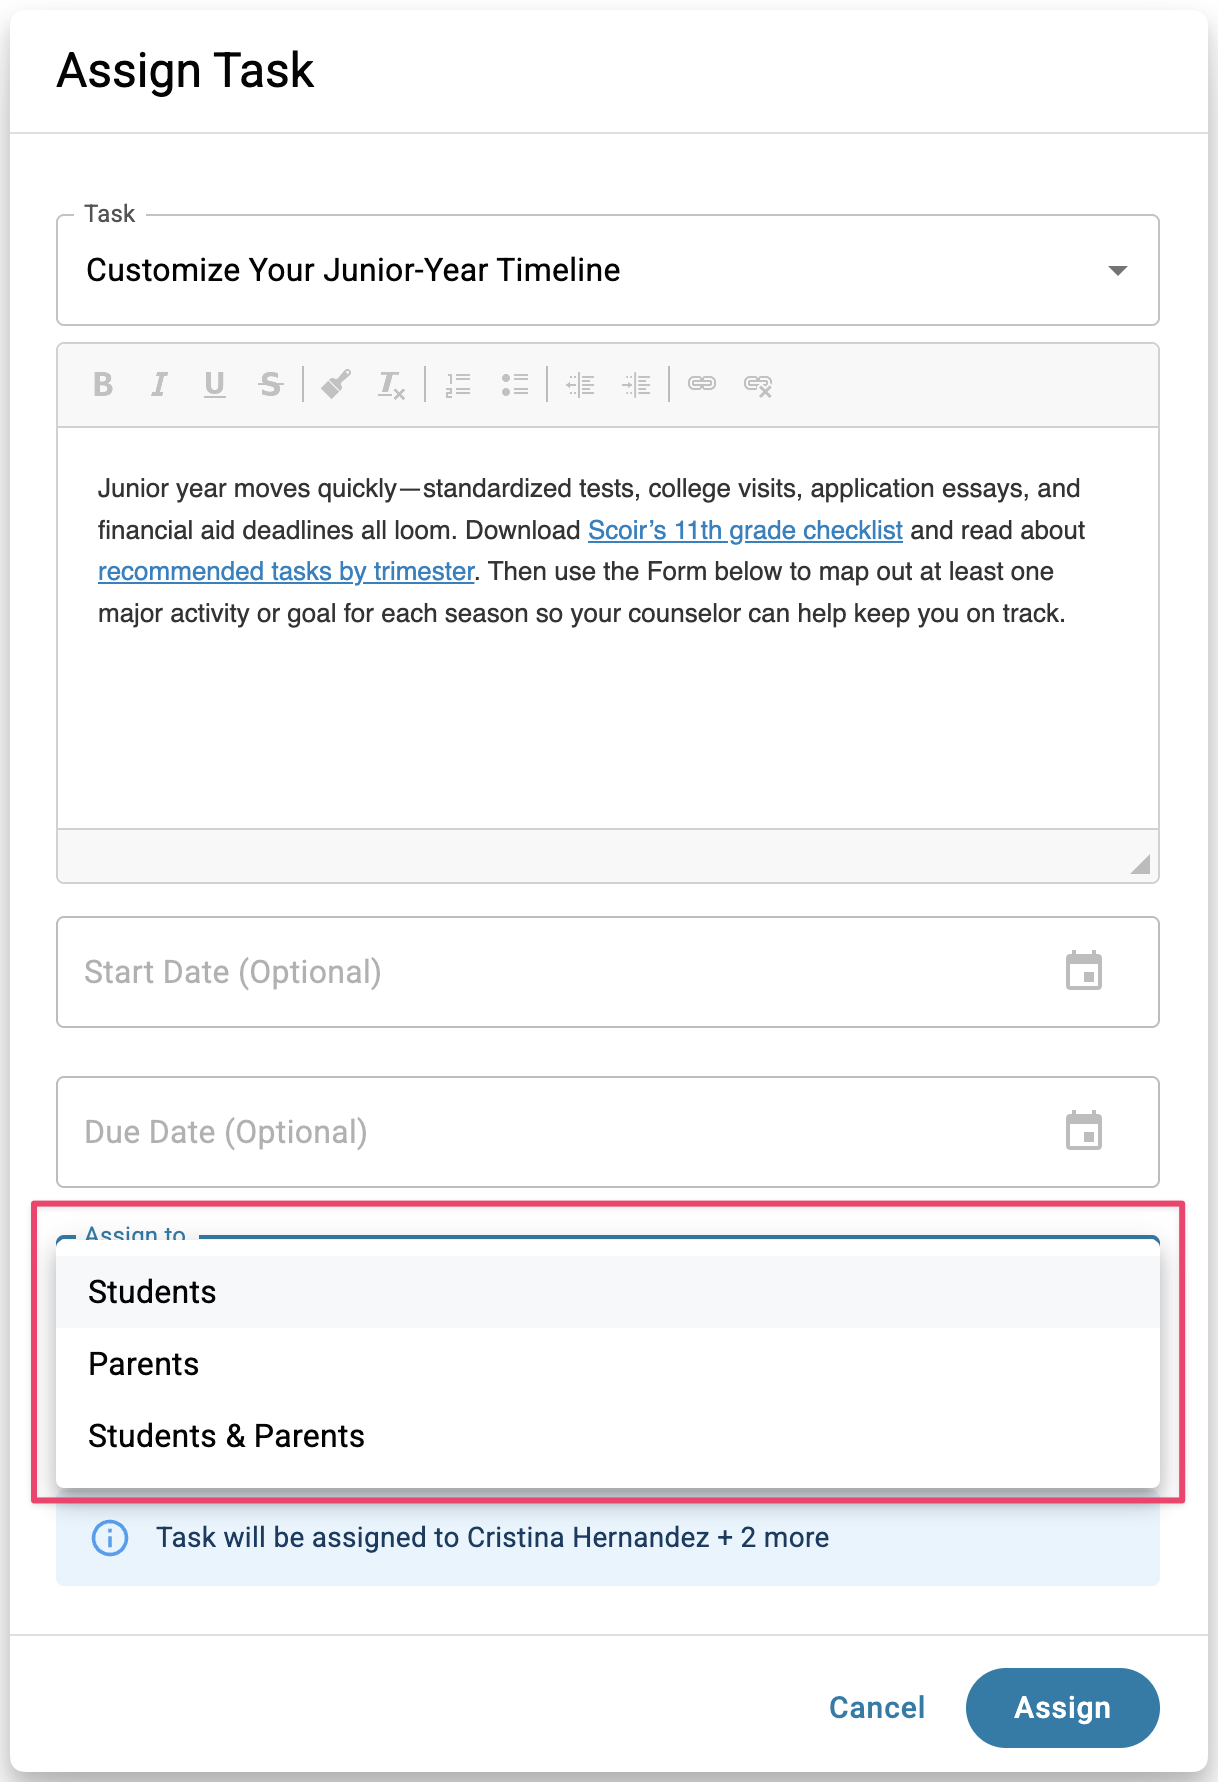Click the unlink icon in the toolbar
The width and height of the screenshot is (1218, 1782).
click(758, 385)
